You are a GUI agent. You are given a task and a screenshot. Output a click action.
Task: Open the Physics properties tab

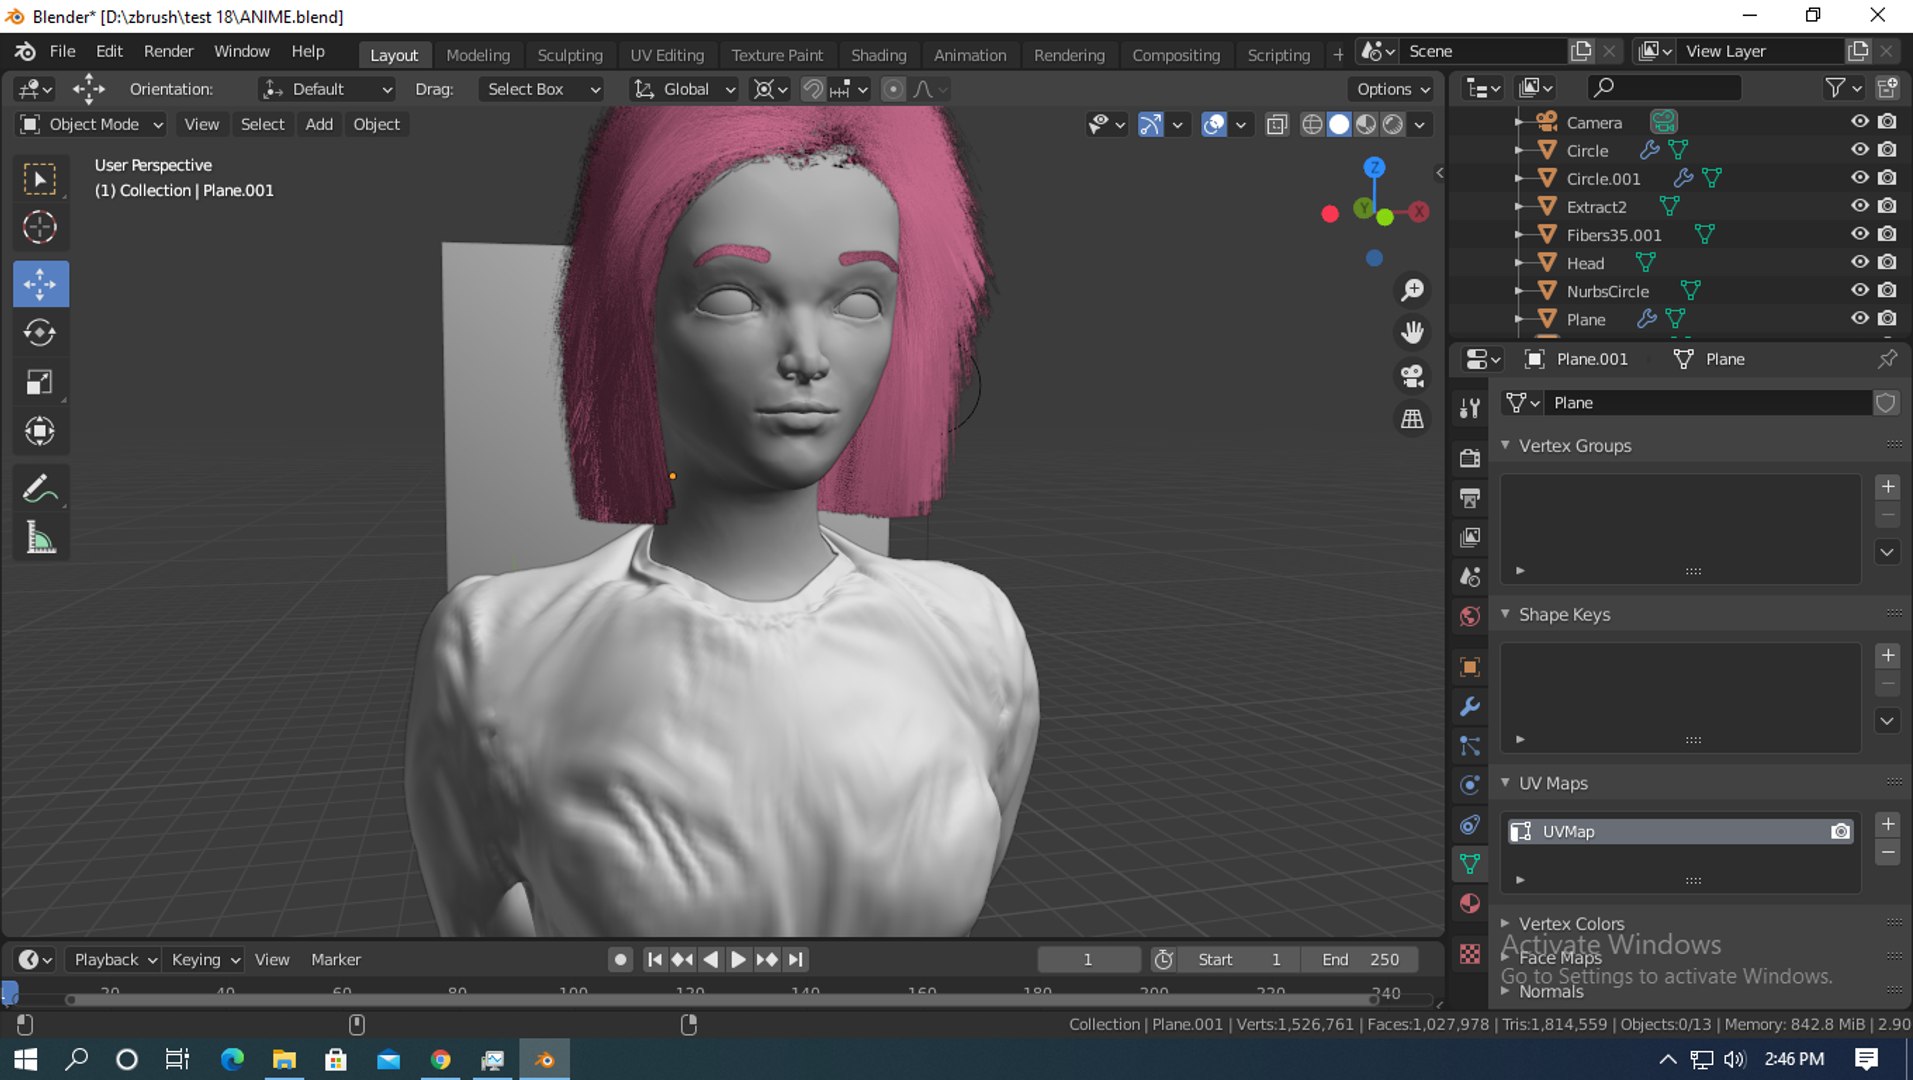[x=1470, y=785]
